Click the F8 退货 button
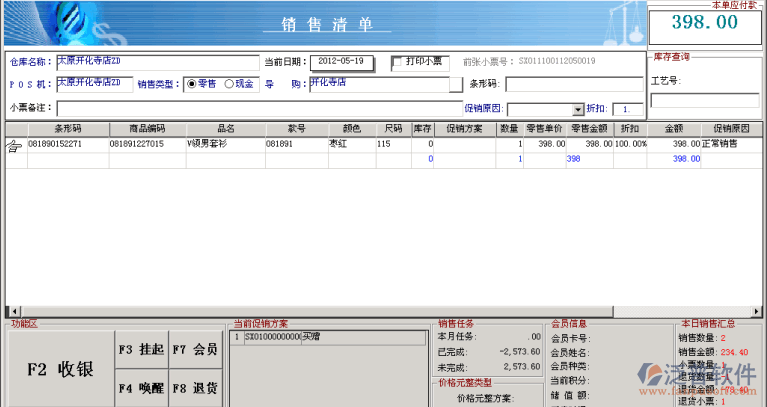Screen dimensions: 767x407 [x=195, y=388]
